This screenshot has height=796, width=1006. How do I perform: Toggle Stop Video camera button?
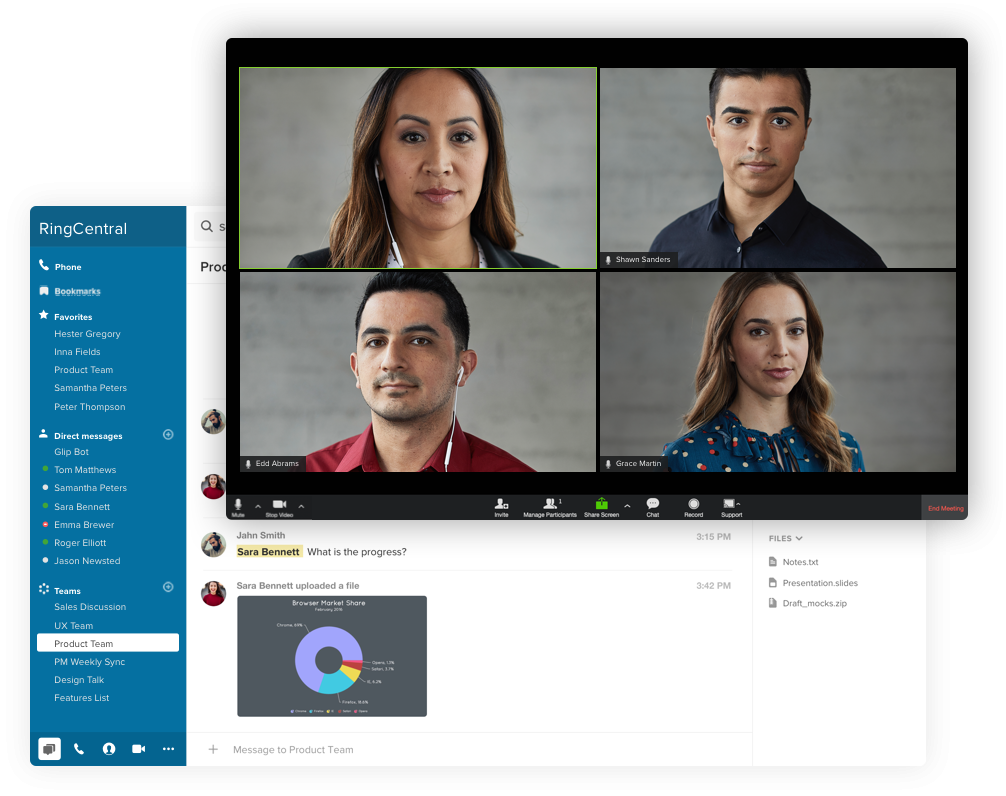pyautogui.click(x=279, y=505)
